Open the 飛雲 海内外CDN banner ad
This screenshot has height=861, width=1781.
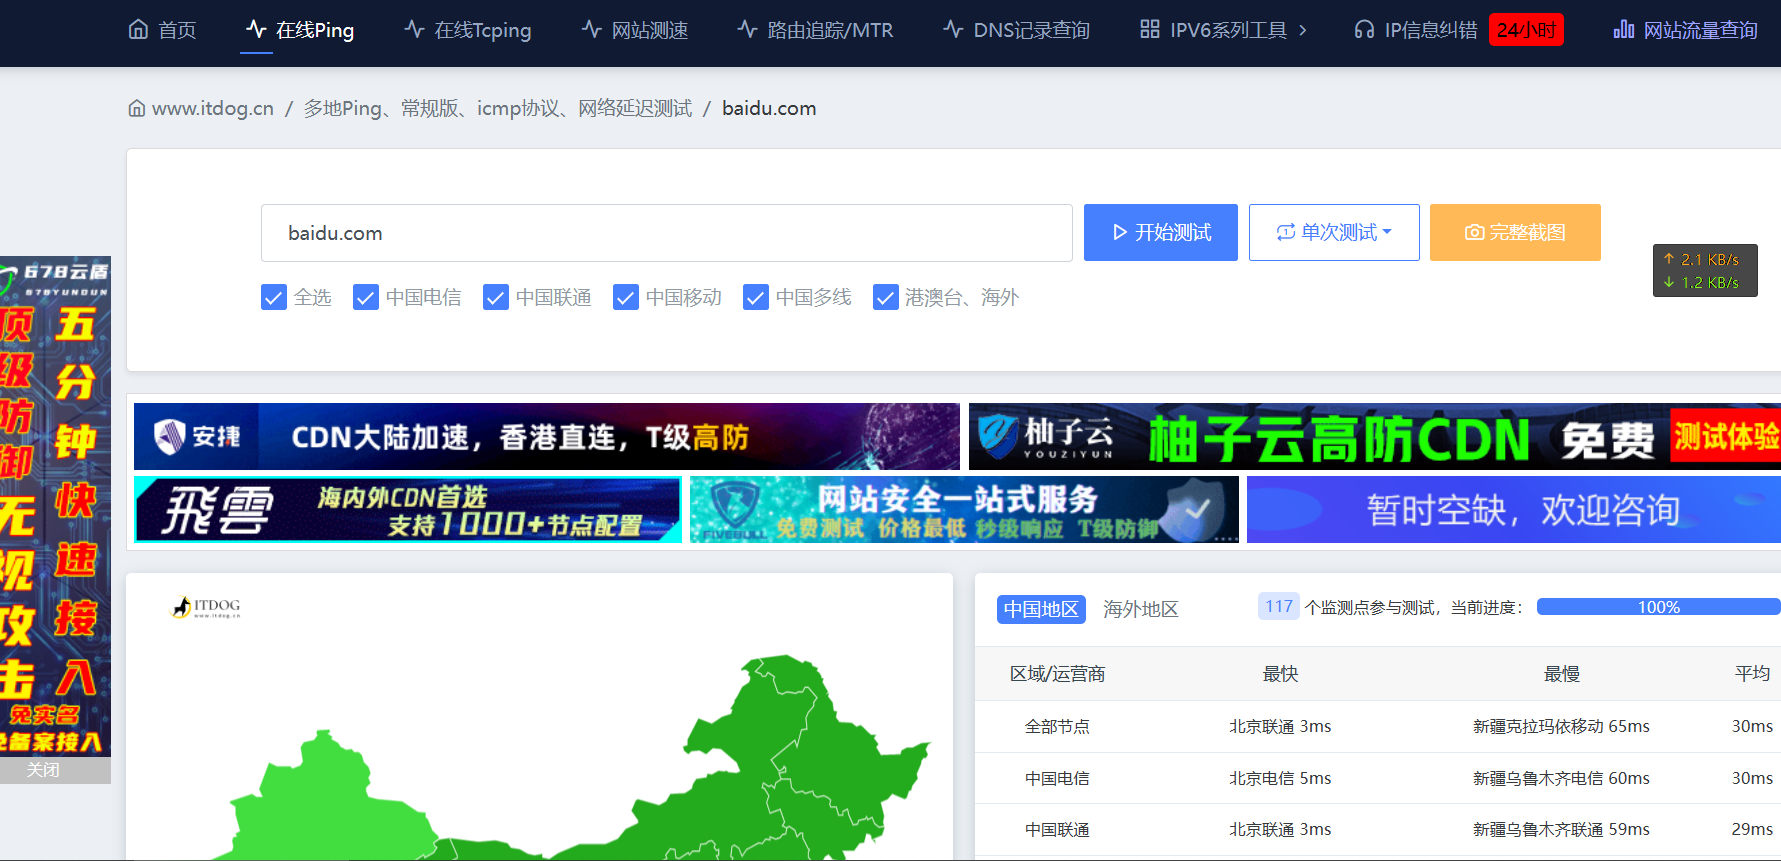coord(408,510)
